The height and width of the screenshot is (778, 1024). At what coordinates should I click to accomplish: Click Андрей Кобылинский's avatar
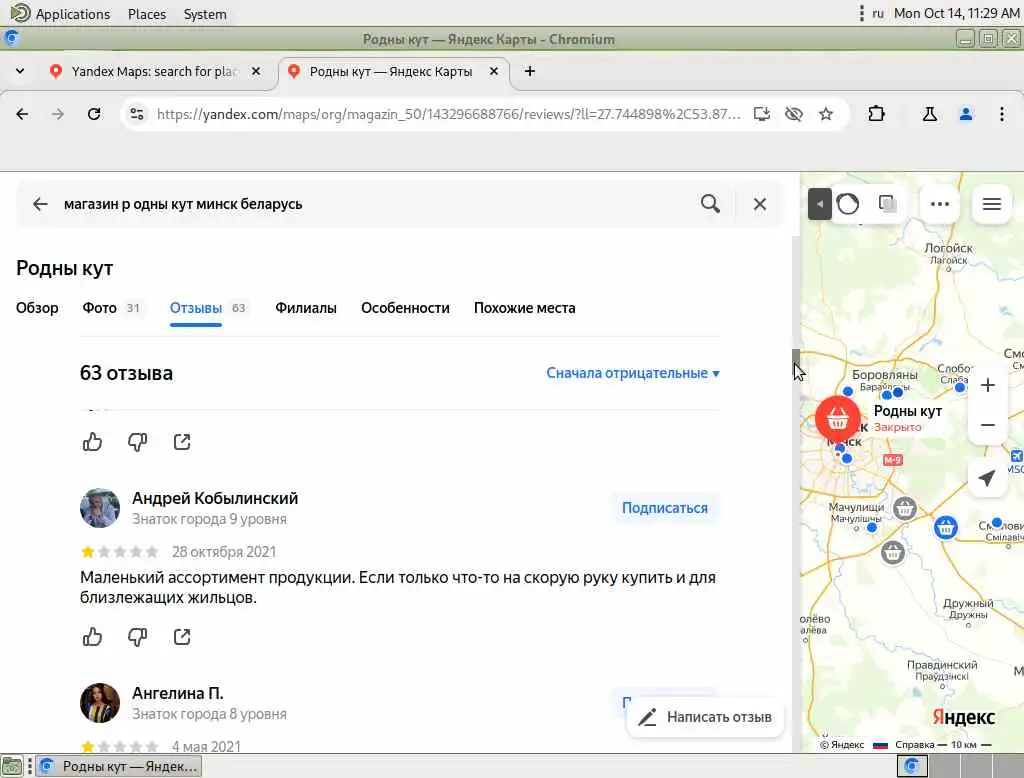click(100, 508)
